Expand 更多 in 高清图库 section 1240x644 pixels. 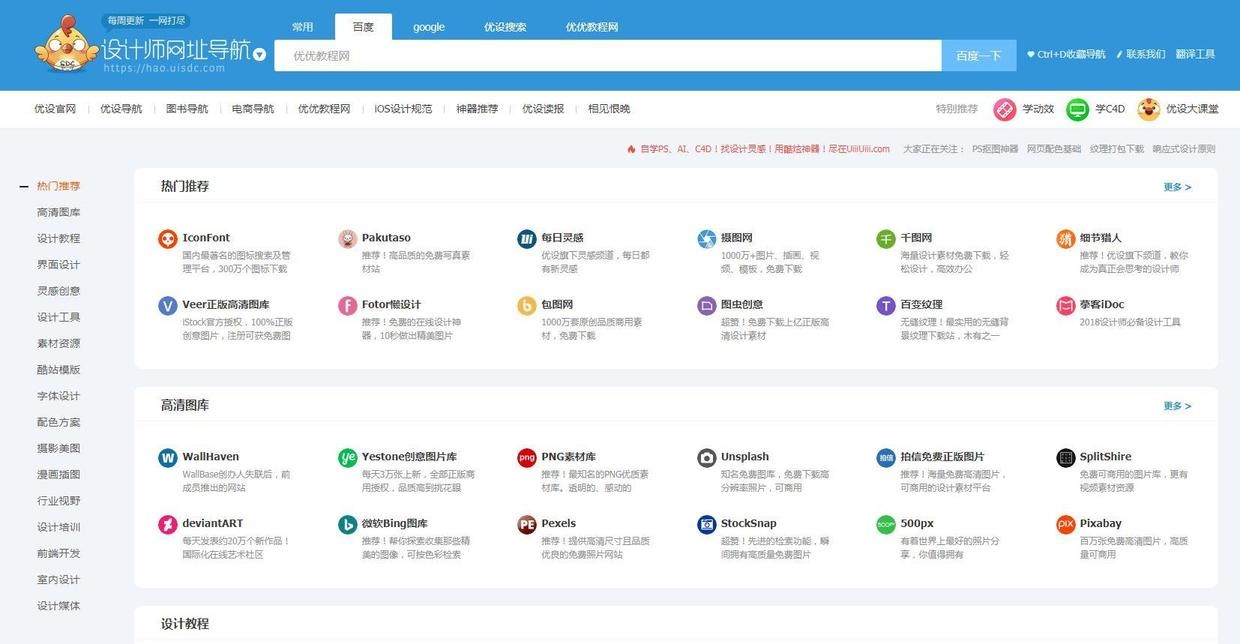coord(1177,406)
